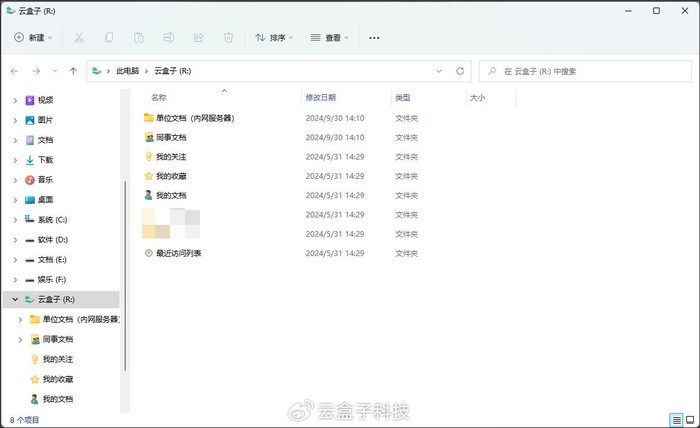The width and height of the screenshot is (700, 428).
Task: Switch to large icons view in status bar
Action: tap(690, 420)
